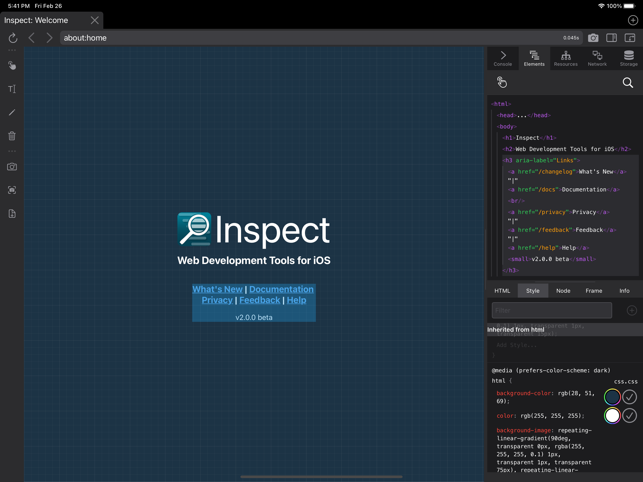Select the br node in DOM tree
The height and width of the screenshot is (482, 643).
pyautogui.click(x=516, y=201)
